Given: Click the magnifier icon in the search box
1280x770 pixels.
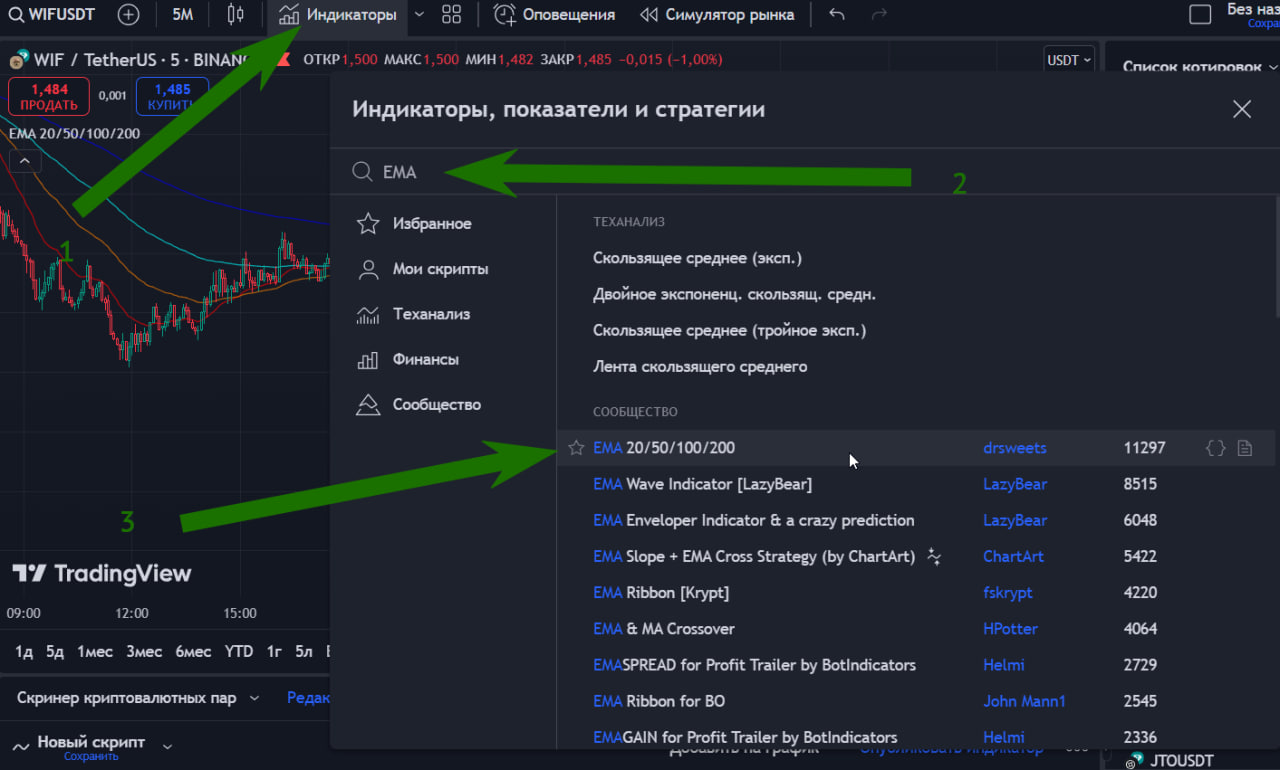Looking at the screenshot, I should tap(362, 172).
